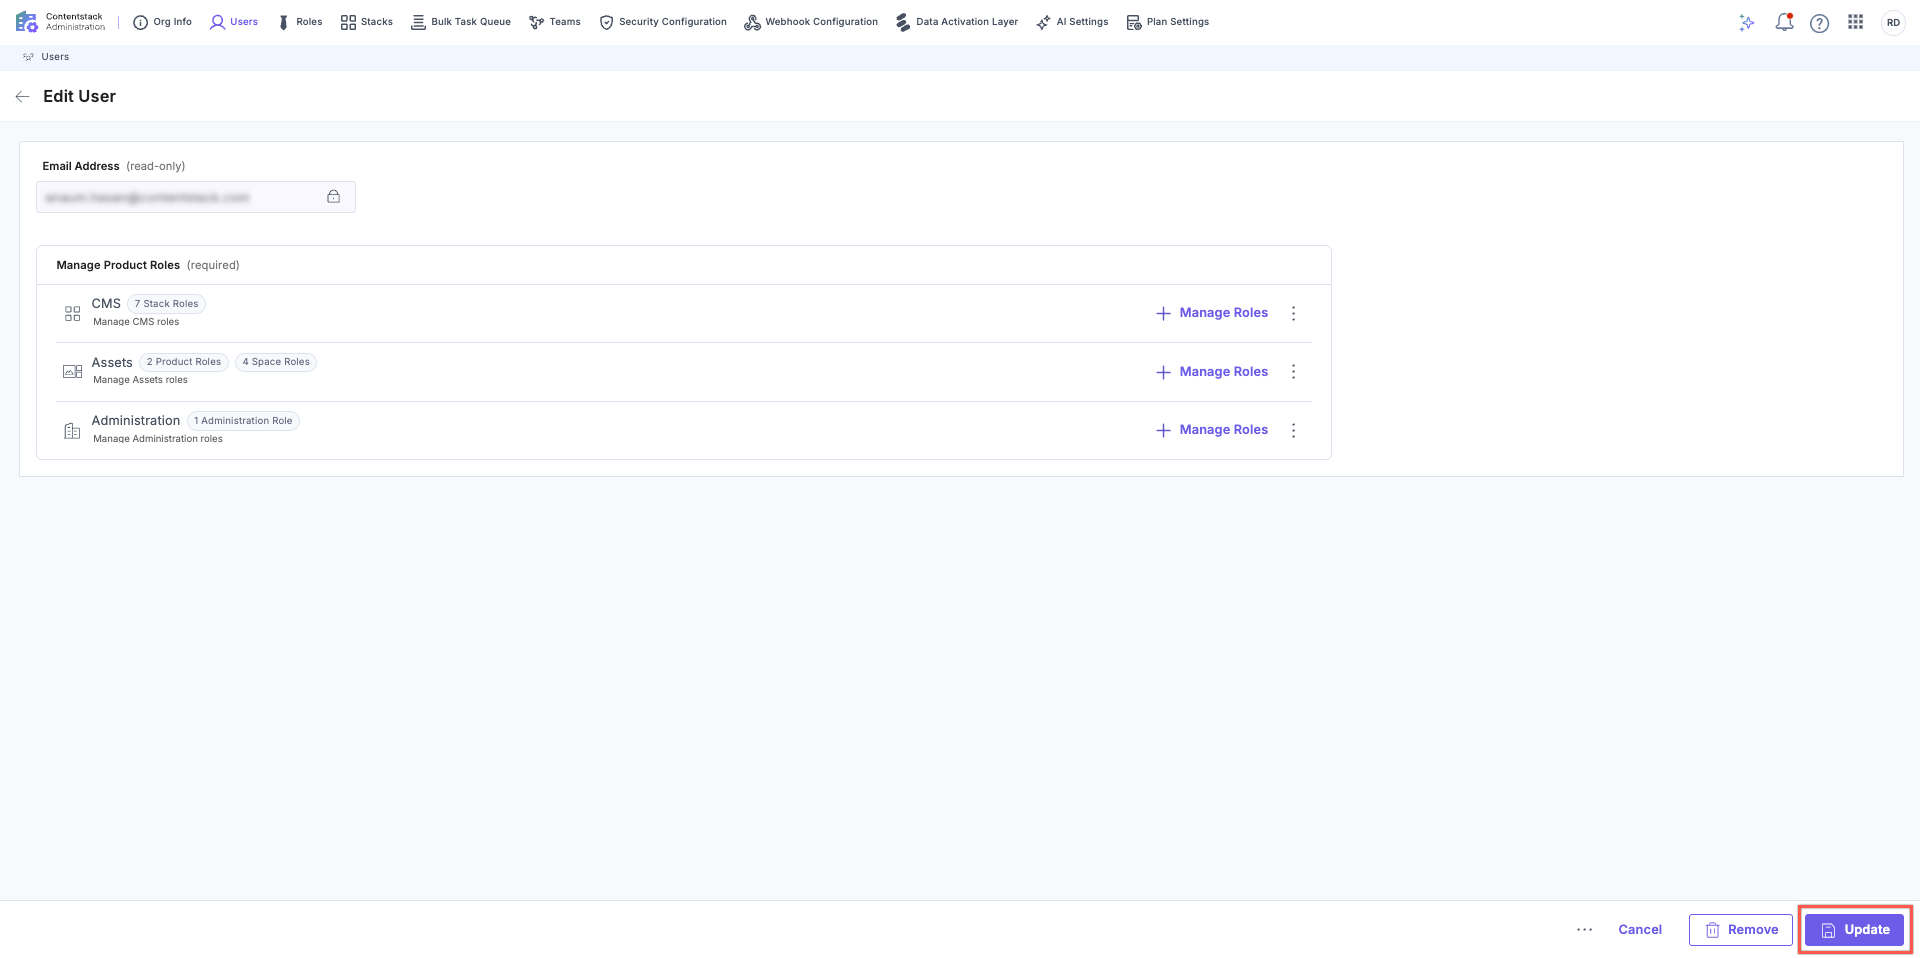Go to AI Settings
Viewport: 1920px width, 958px height.
tap(1072, 22)
